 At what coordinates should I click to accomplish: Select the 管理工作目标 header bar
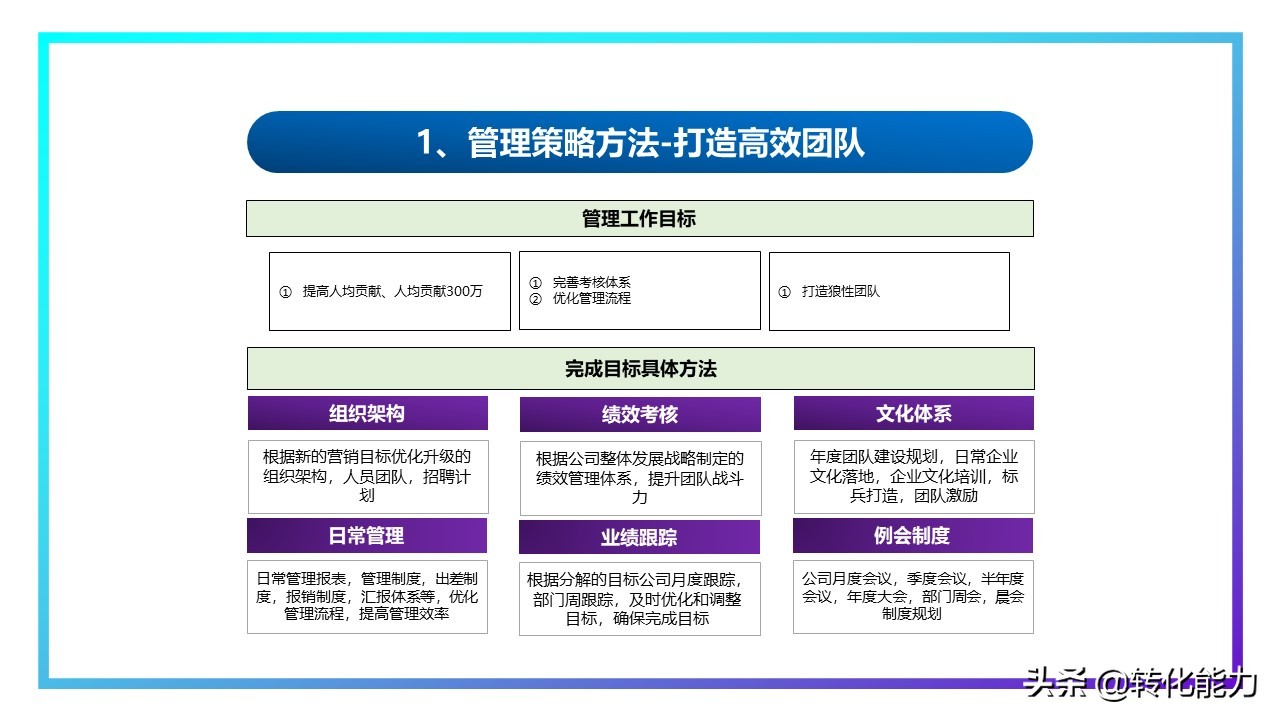coord(640,218)
